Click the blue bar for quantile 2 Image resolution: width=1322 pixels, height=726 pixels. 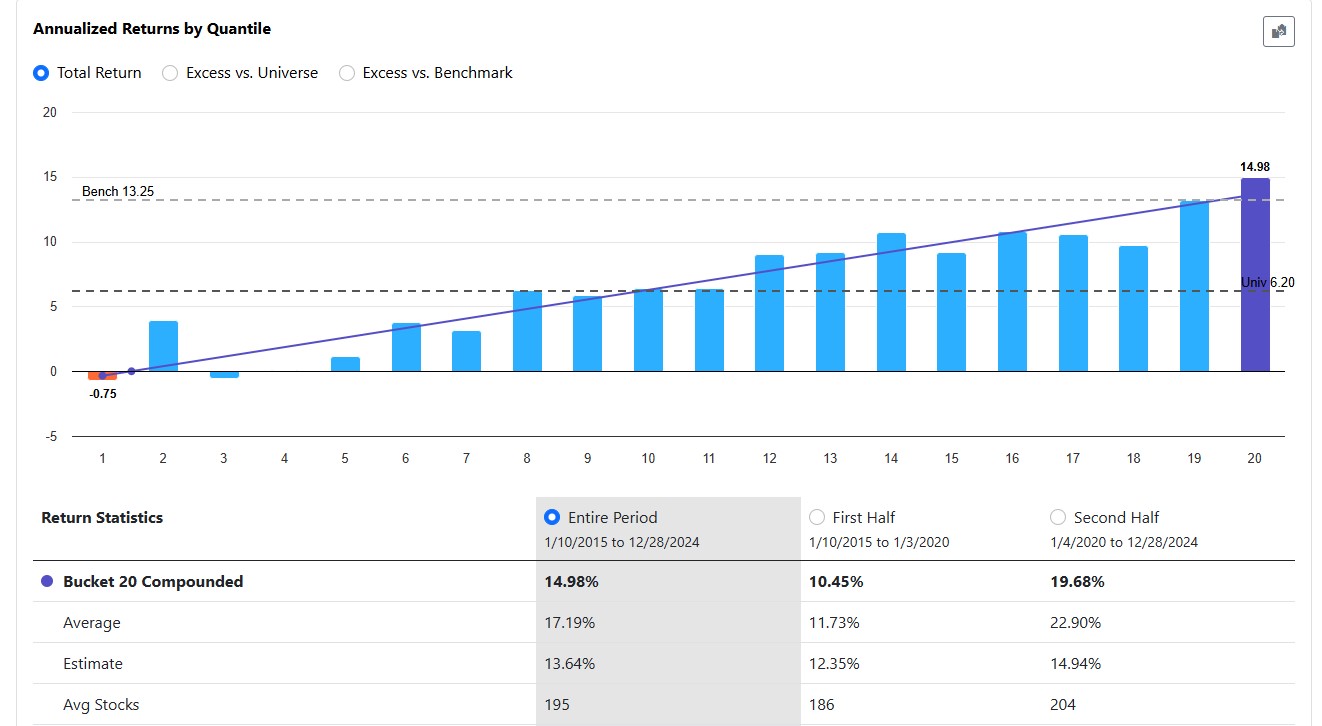[x=163, y=346]
